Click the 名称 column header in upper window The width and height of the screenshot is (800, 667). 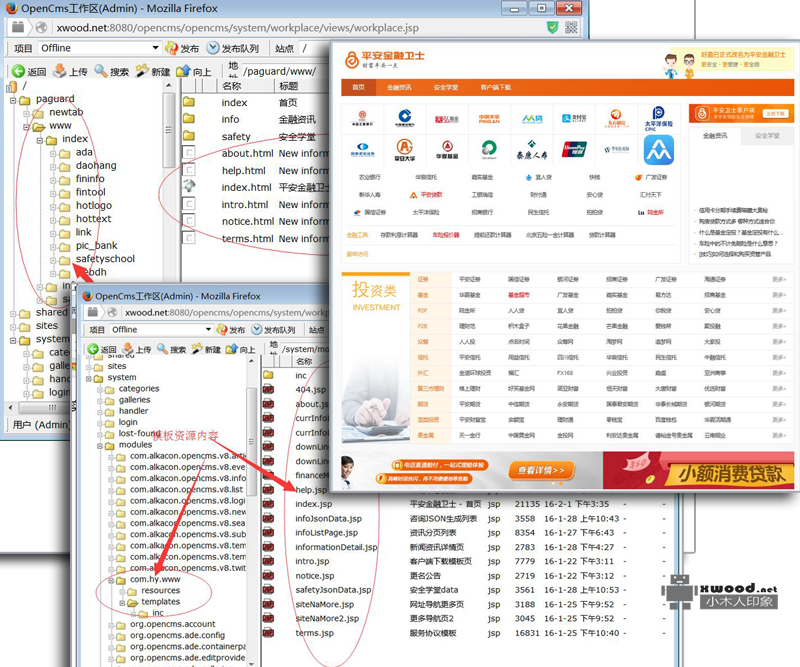pyautogui.click(x=232, y=86)
